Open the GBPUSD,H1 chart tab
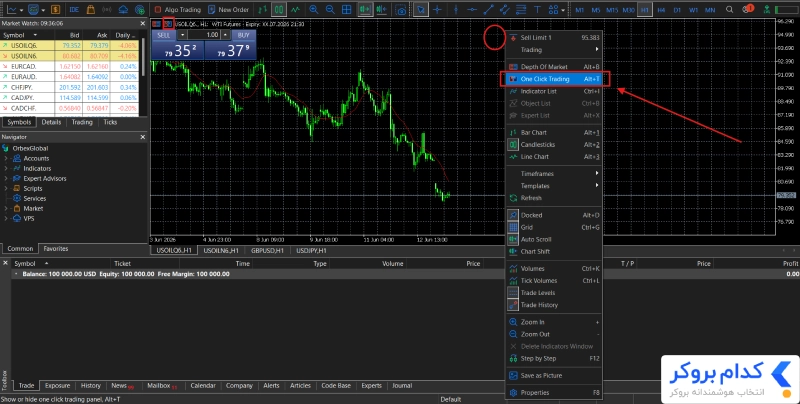 click(267, 250)
